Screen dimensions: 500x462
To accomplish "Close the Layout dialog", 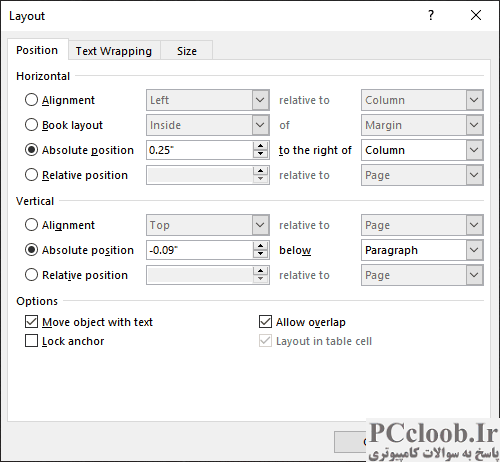I will 476,15.
